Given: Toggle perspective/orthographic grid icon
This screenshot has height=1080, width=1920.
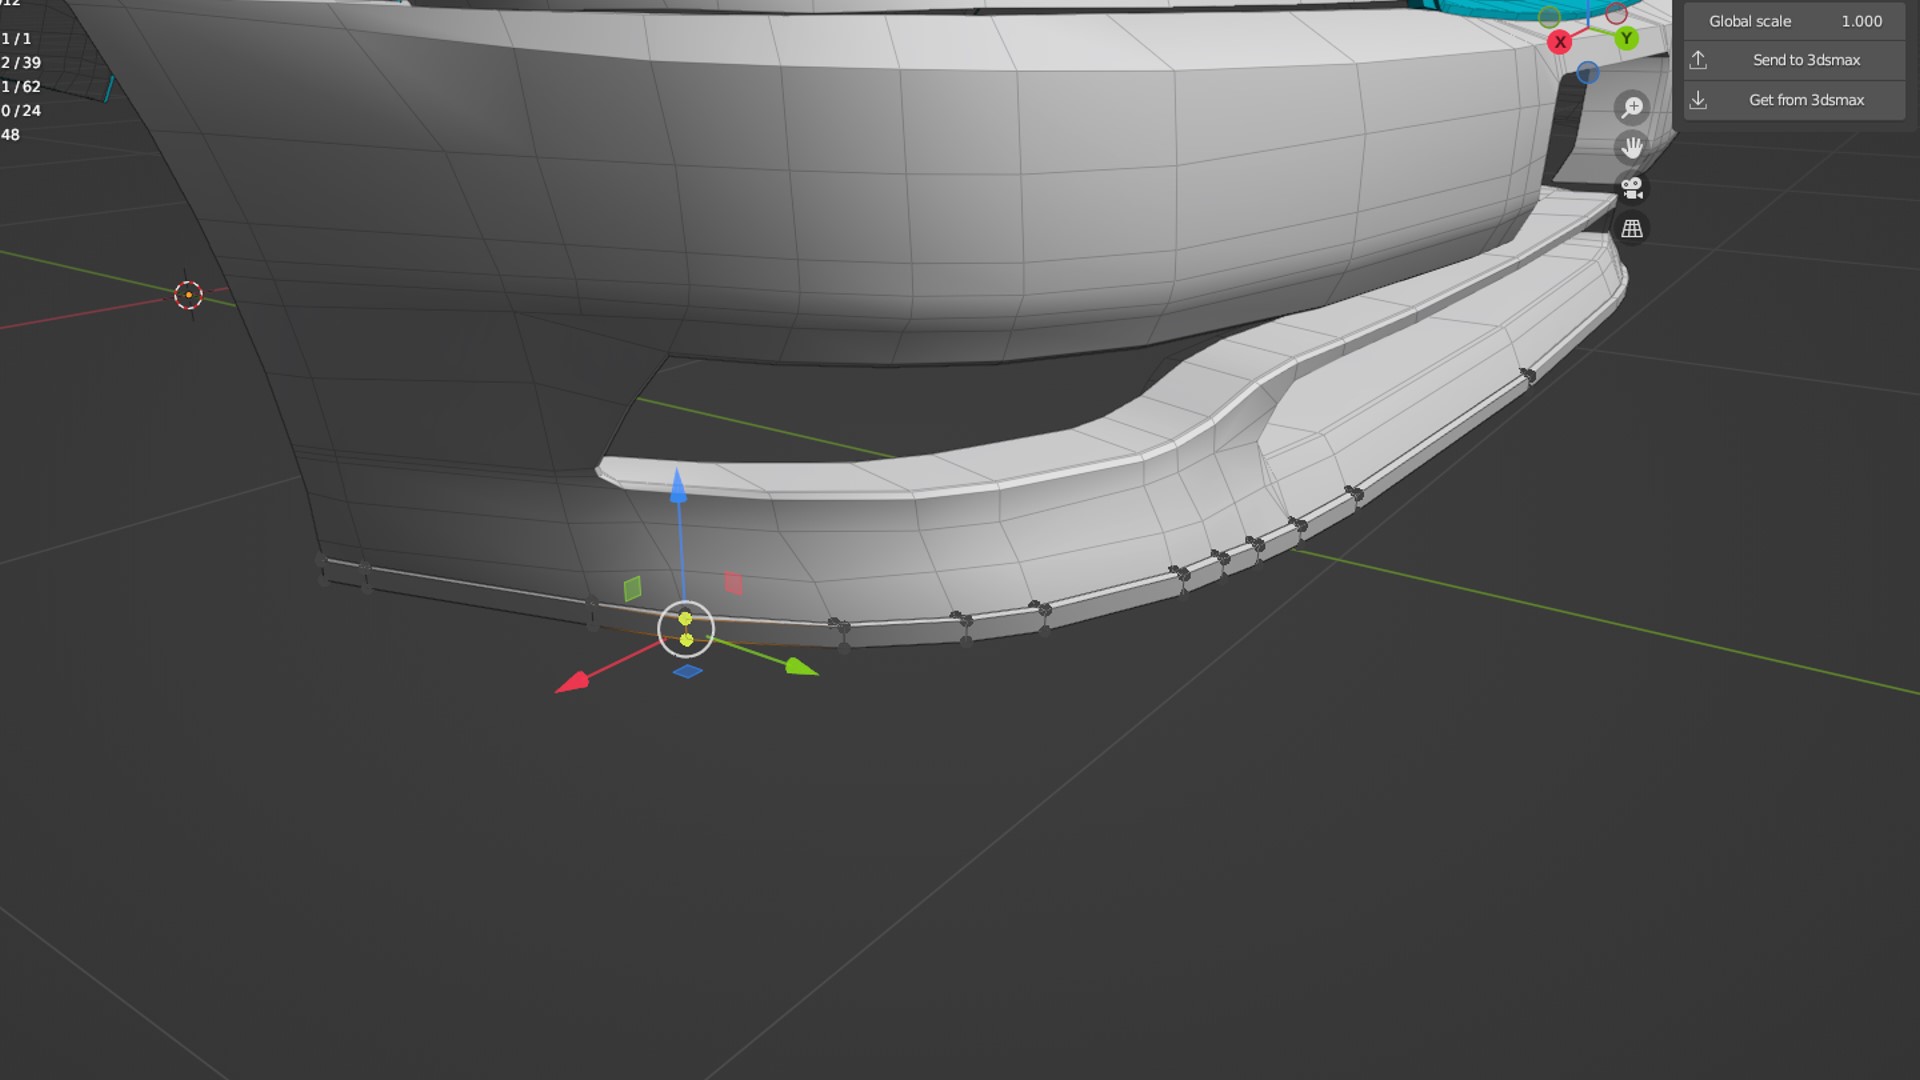Looking at the screenshot, I should [1632, 229].
